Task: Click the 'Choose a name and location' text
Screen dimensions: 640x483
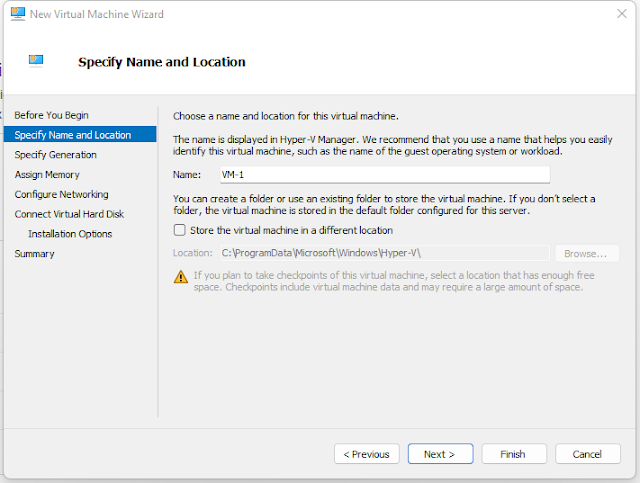Action: click(286, 116)
